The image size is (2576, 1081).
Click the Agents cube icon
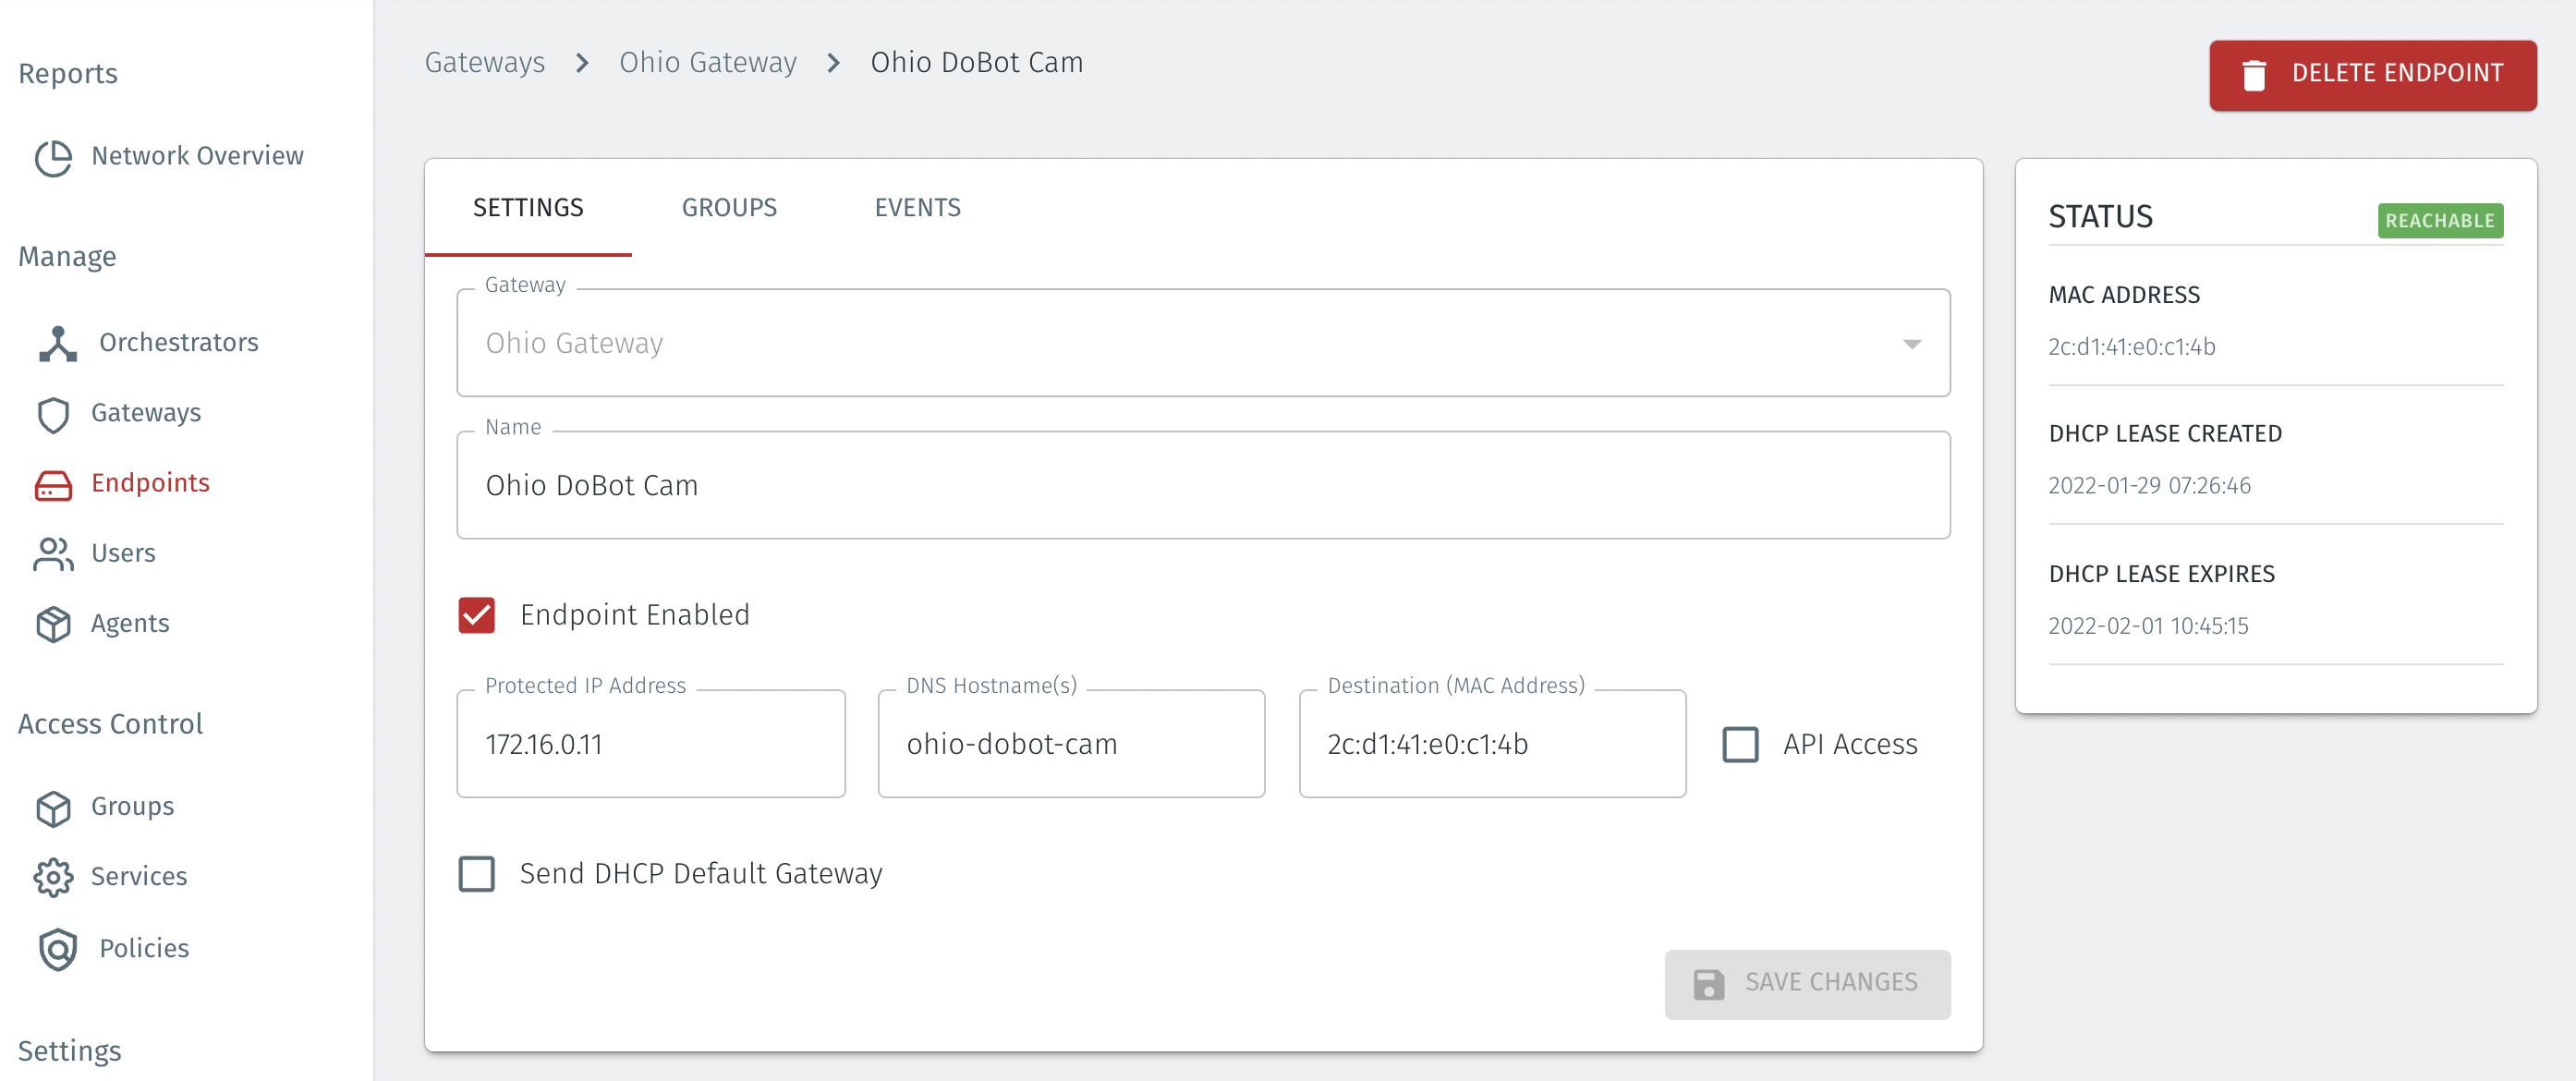tap(53, 624)
